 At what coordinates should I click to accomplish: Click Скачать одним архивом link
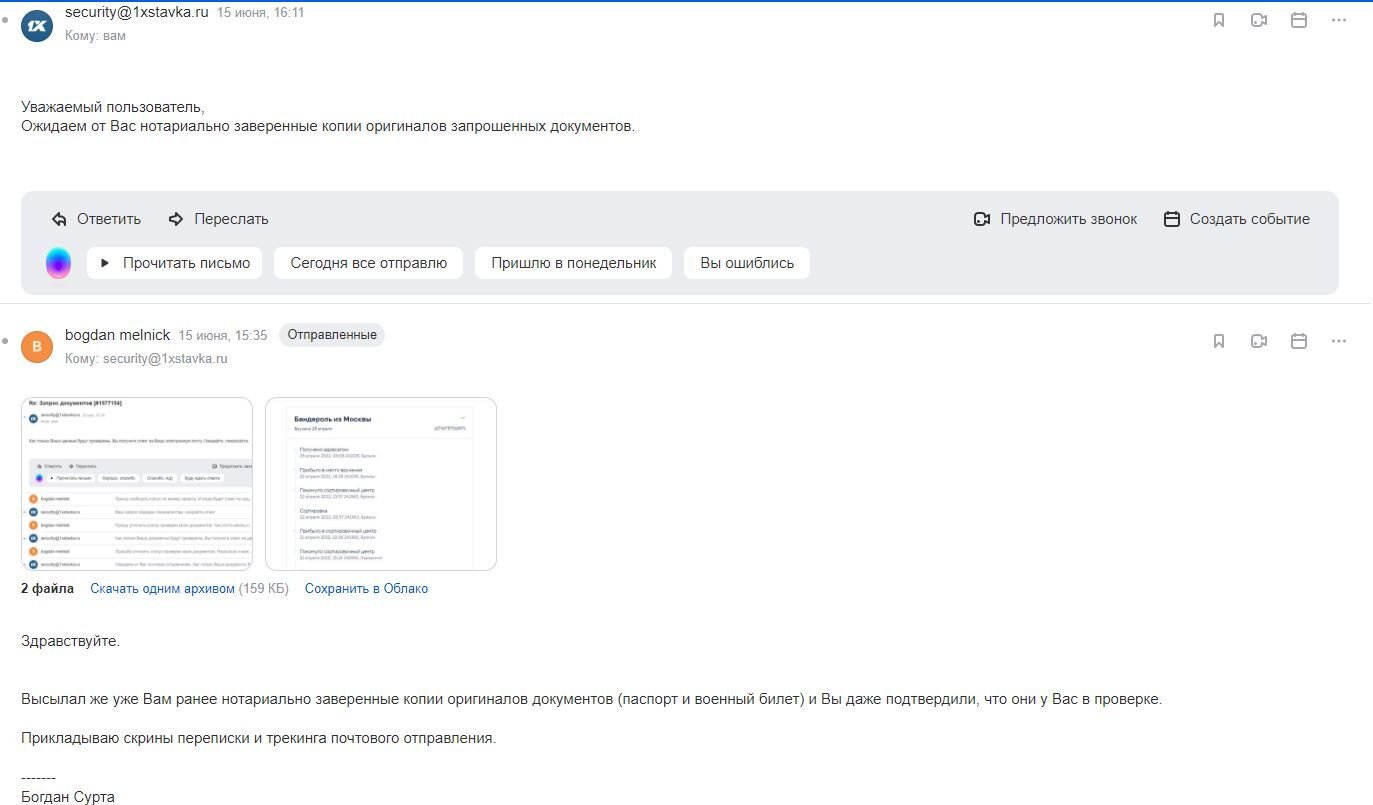pyautogui.click(x=162, y=588)
